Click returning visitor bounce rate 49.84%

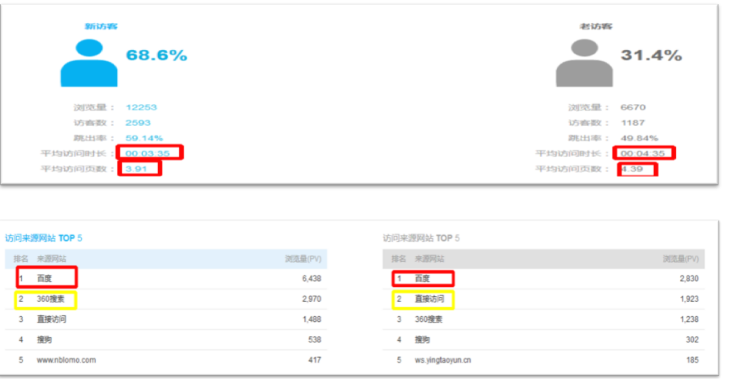639,138
